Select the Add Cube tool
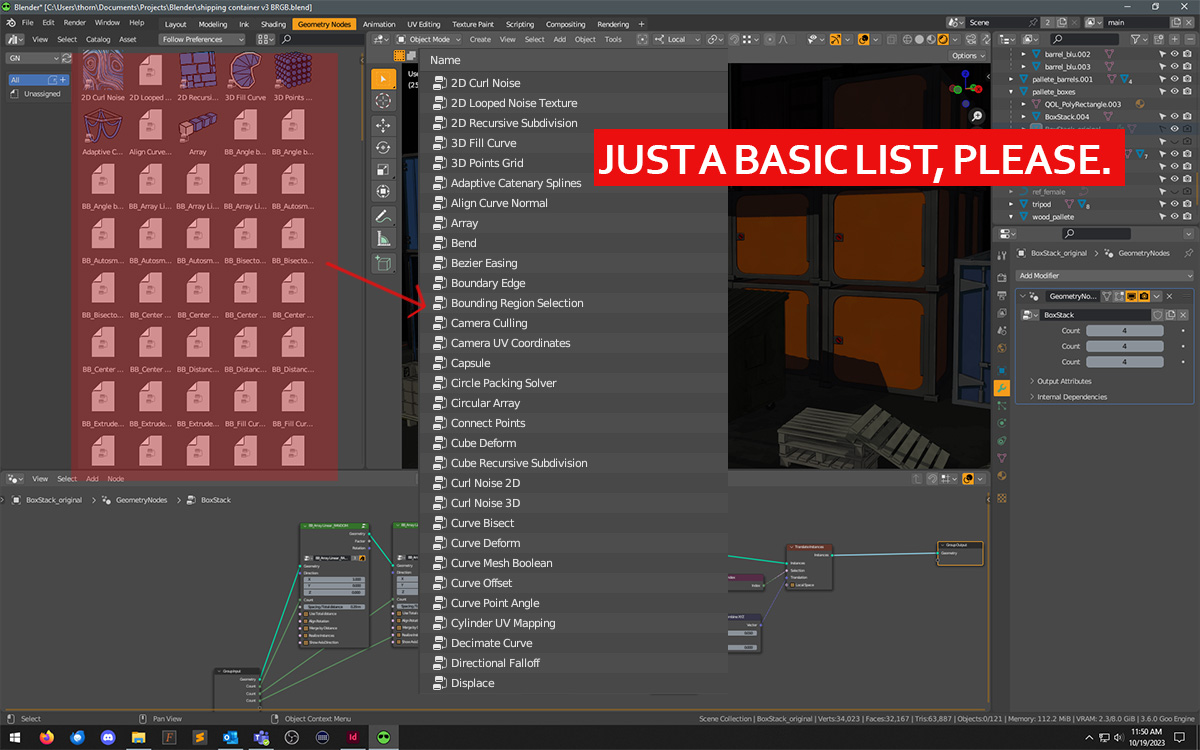This screenshot has width=1200, height=750. point(383,264)
